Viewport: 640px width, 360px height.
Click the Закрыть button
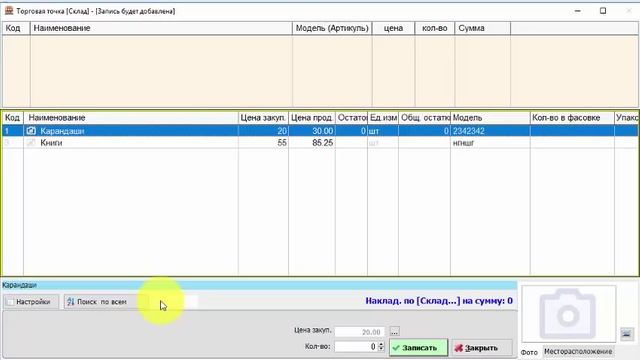tap(482, 348)
